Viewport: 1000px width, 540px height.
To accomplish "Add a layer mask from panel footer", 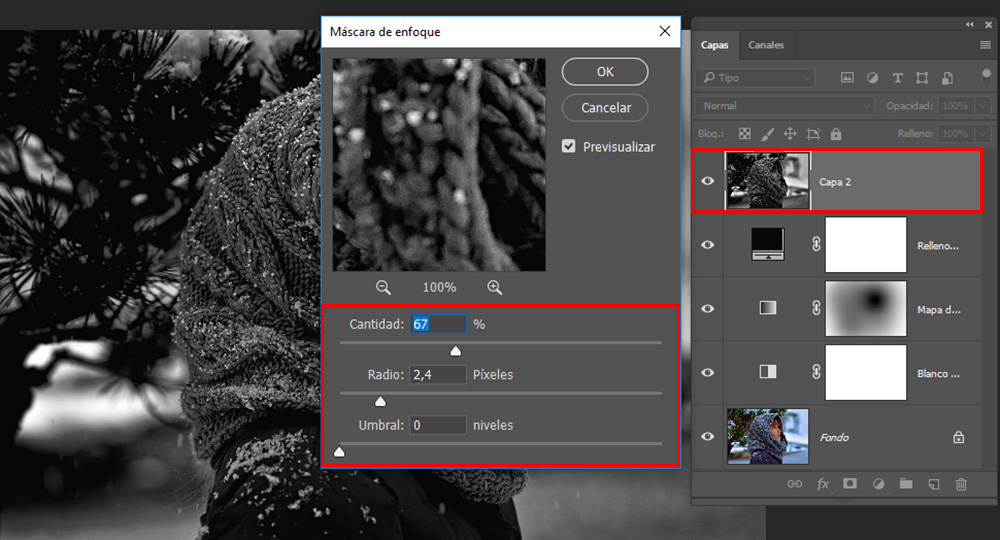I will tap(850, 484).
